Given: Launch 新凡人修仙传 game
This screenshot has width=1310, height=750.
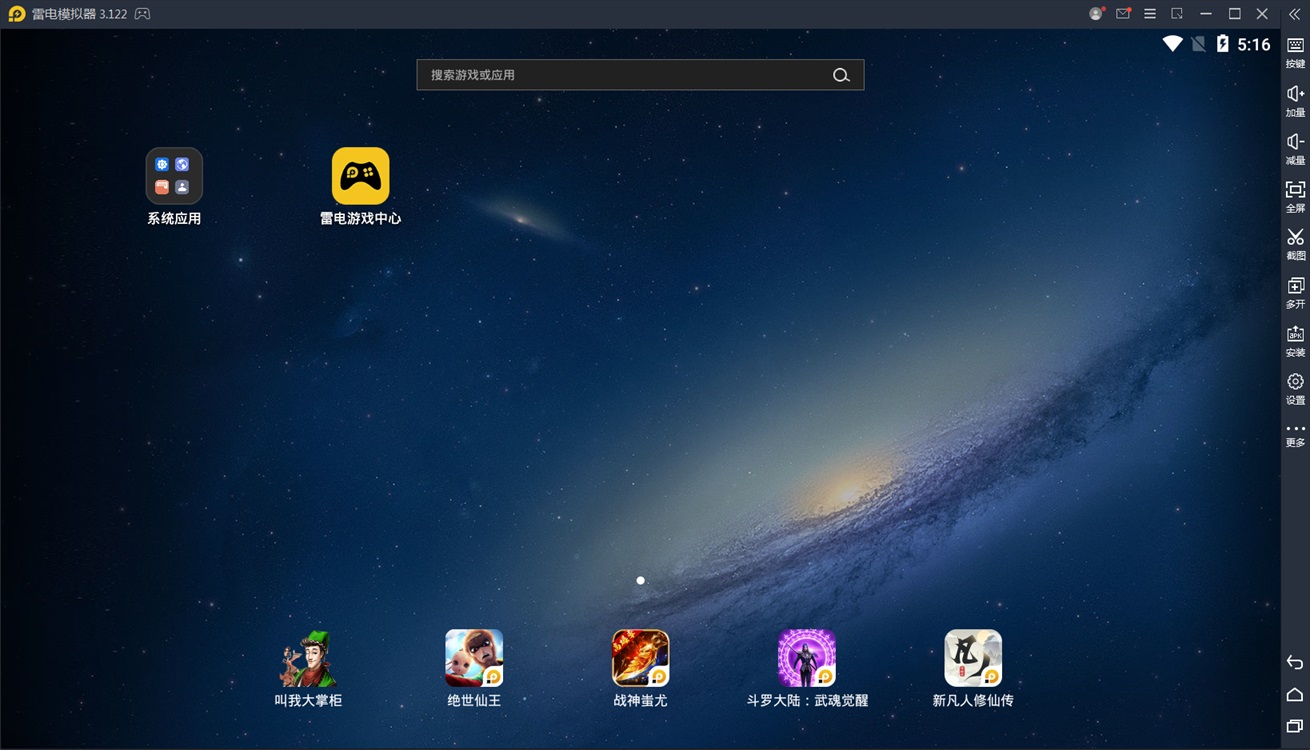Looking at the screenshot, I should pos(973,658).
